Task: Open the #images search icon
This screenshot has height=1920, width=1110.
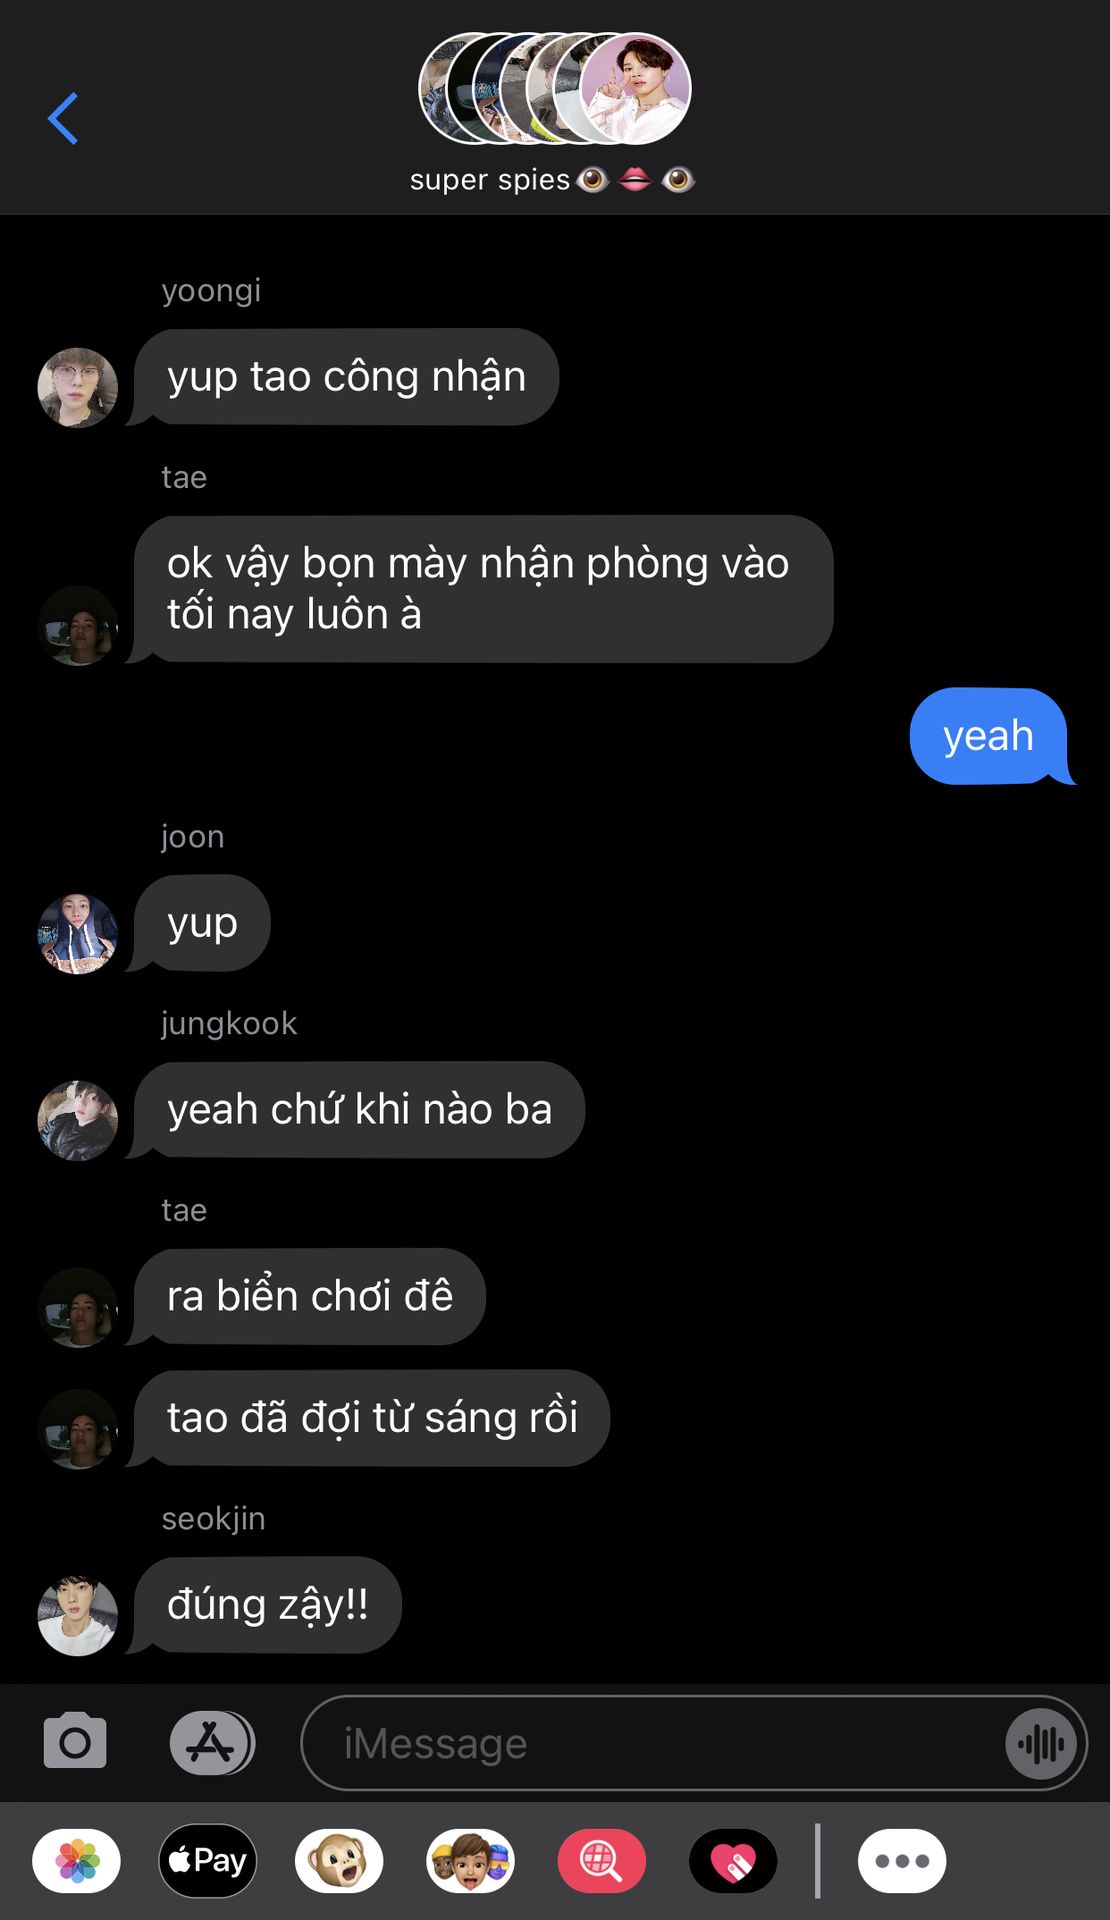Action: click(x=601, y=1861)
